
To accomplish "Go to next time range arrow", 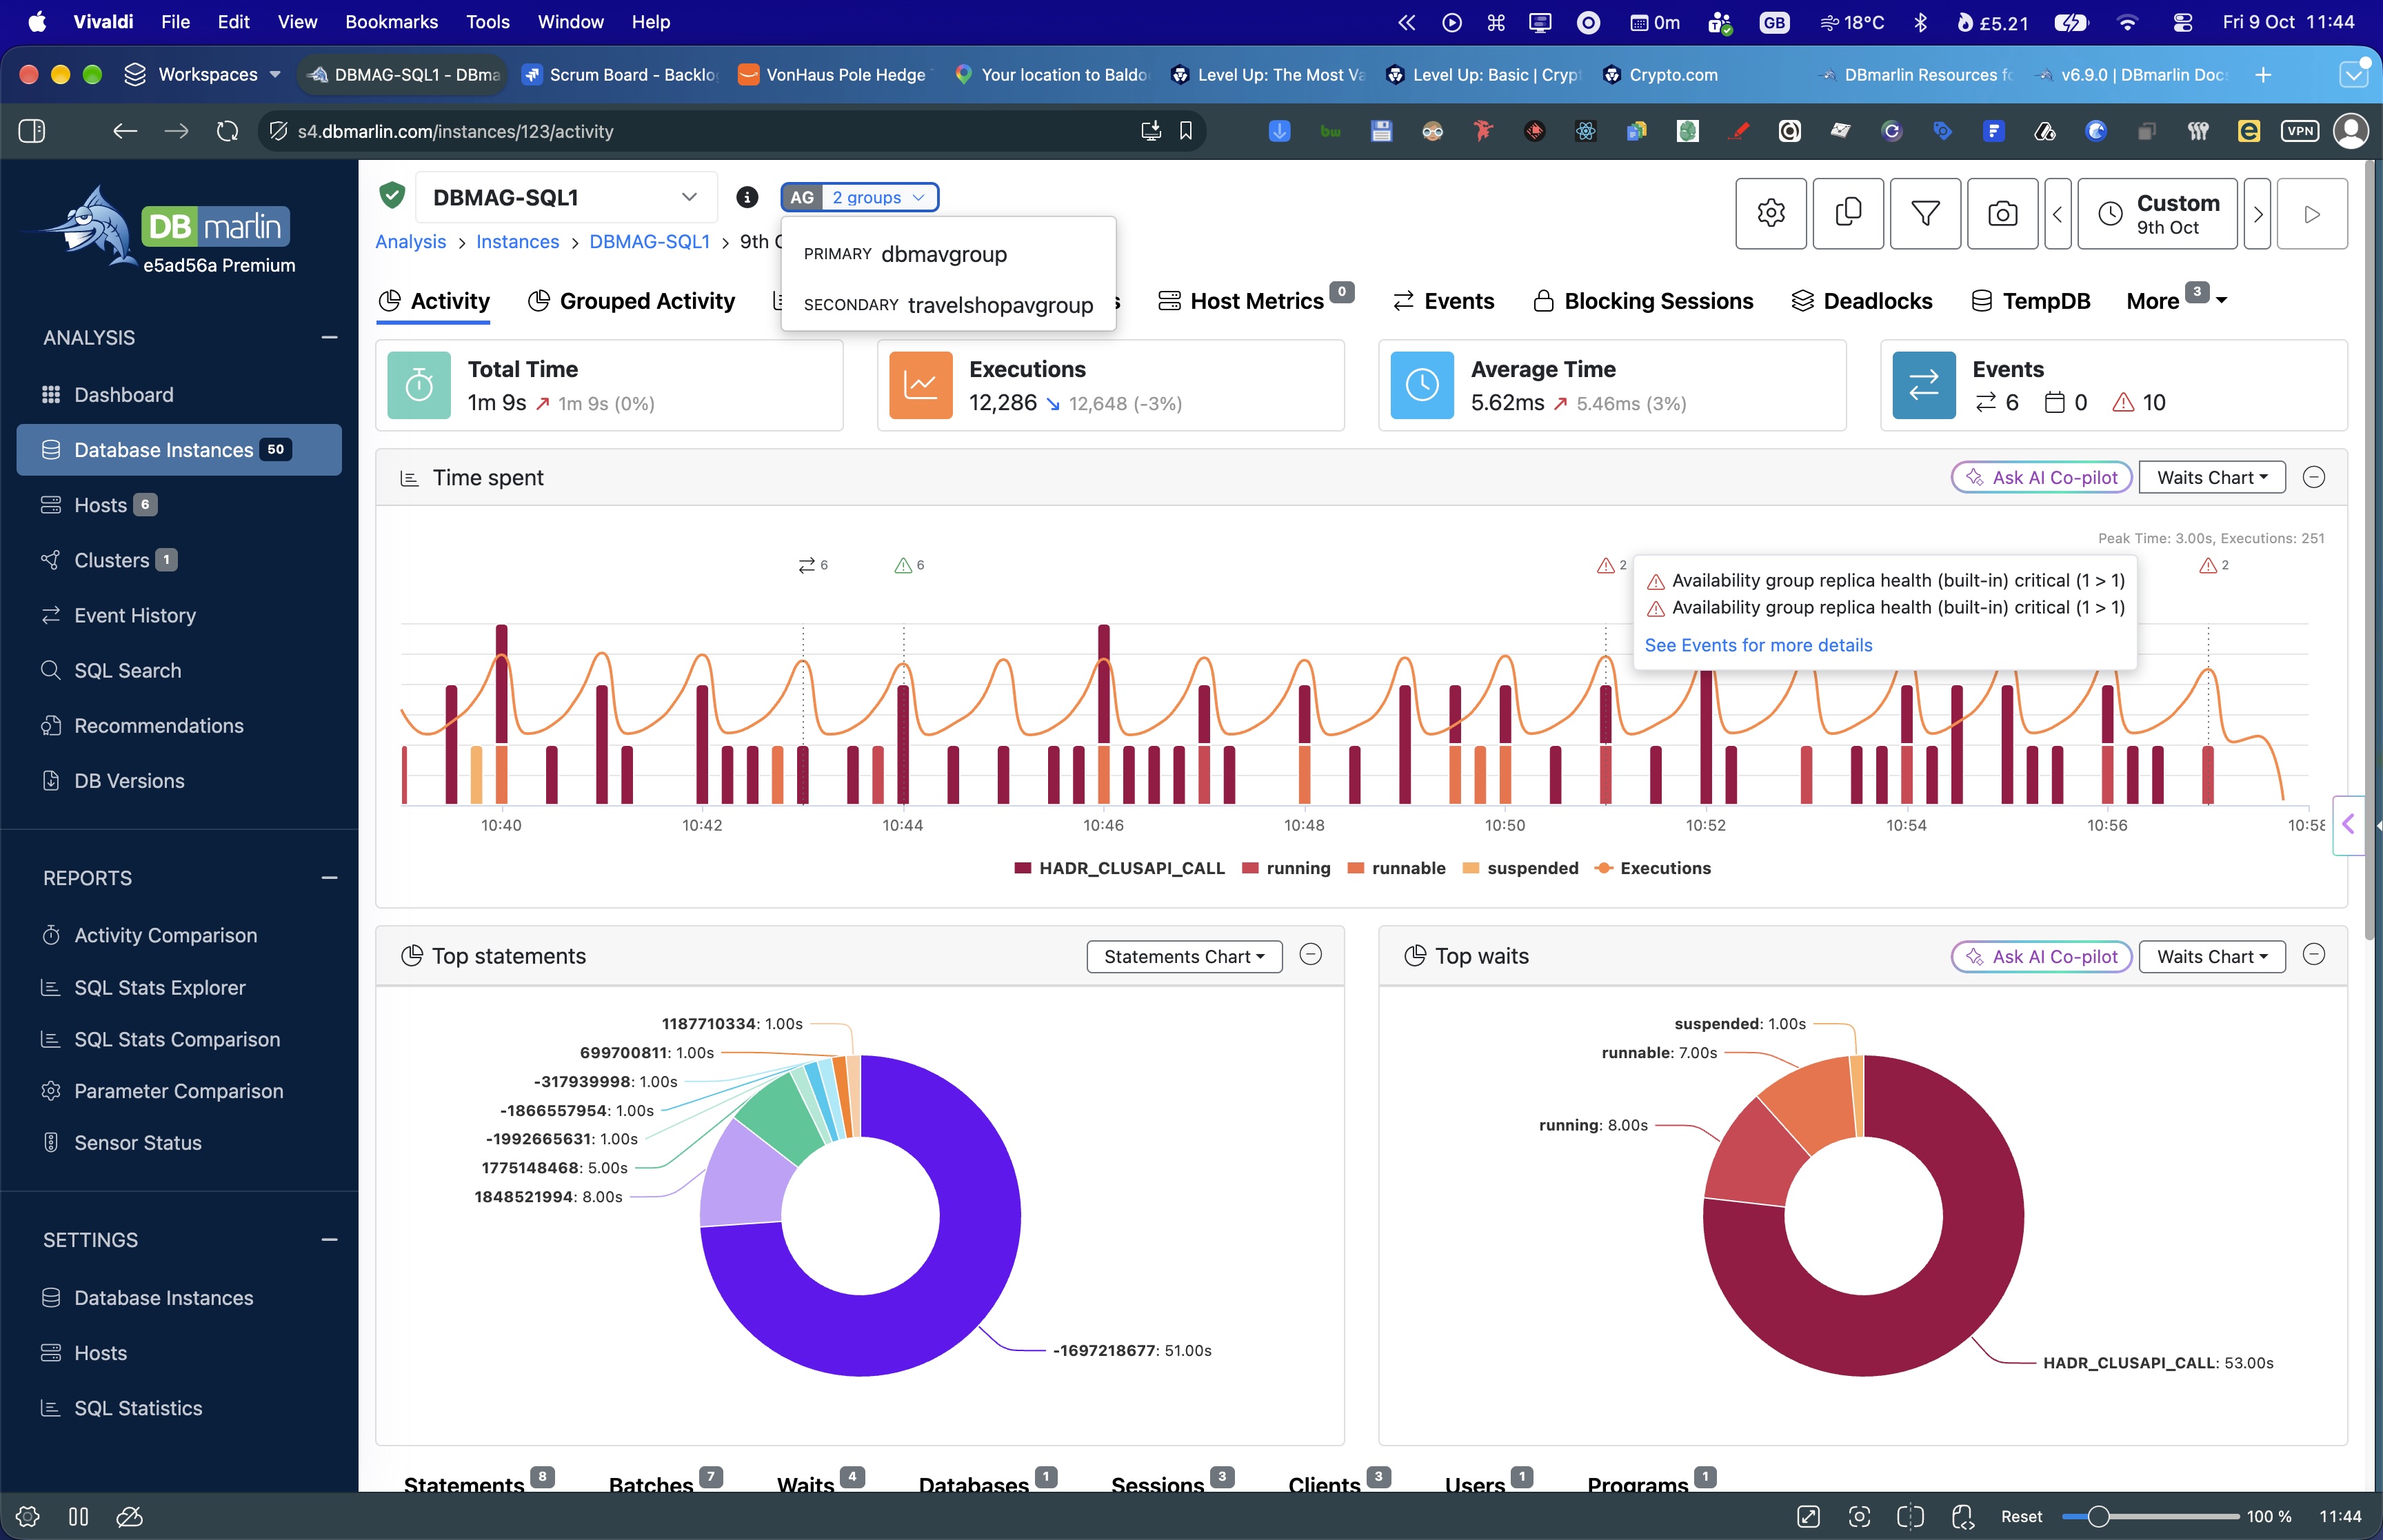I will 2257,213.
